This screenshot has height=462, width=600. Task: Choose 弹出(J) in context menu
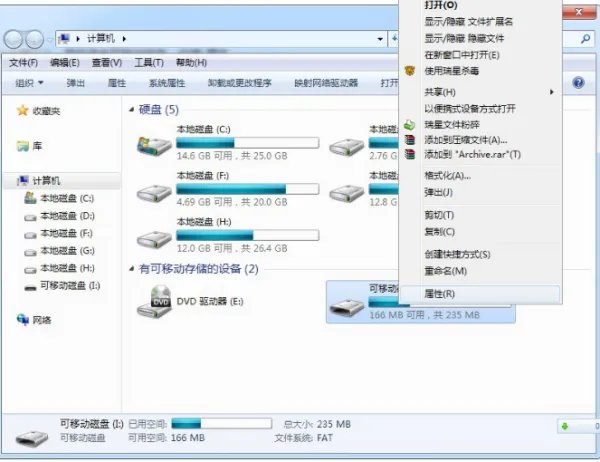click(x=480, y=192)
